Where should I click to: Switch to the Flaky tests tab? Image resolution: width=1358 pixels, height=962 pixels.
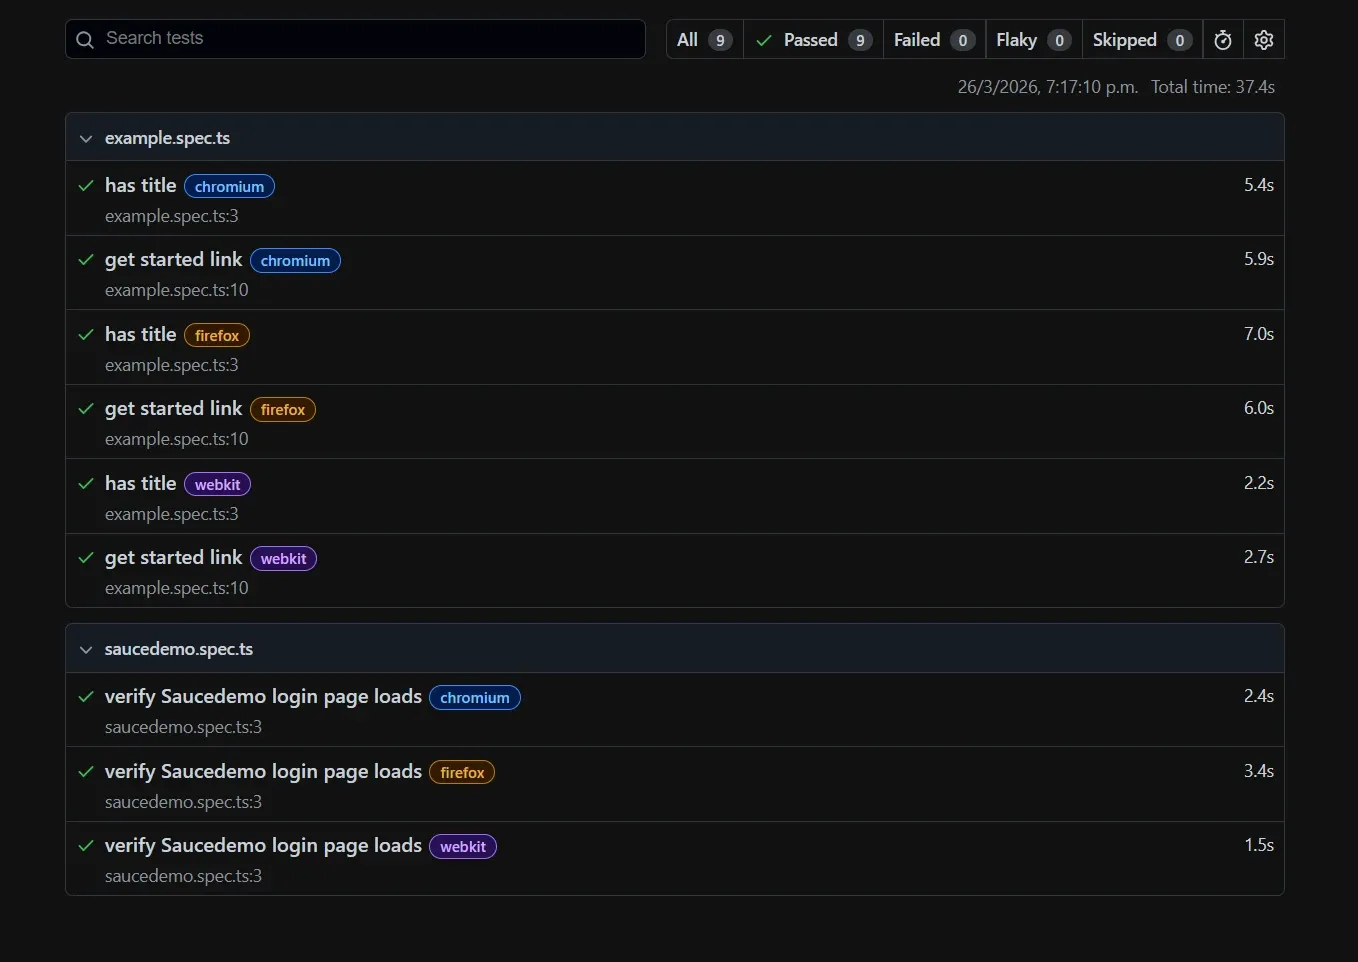click(1032, 40)
